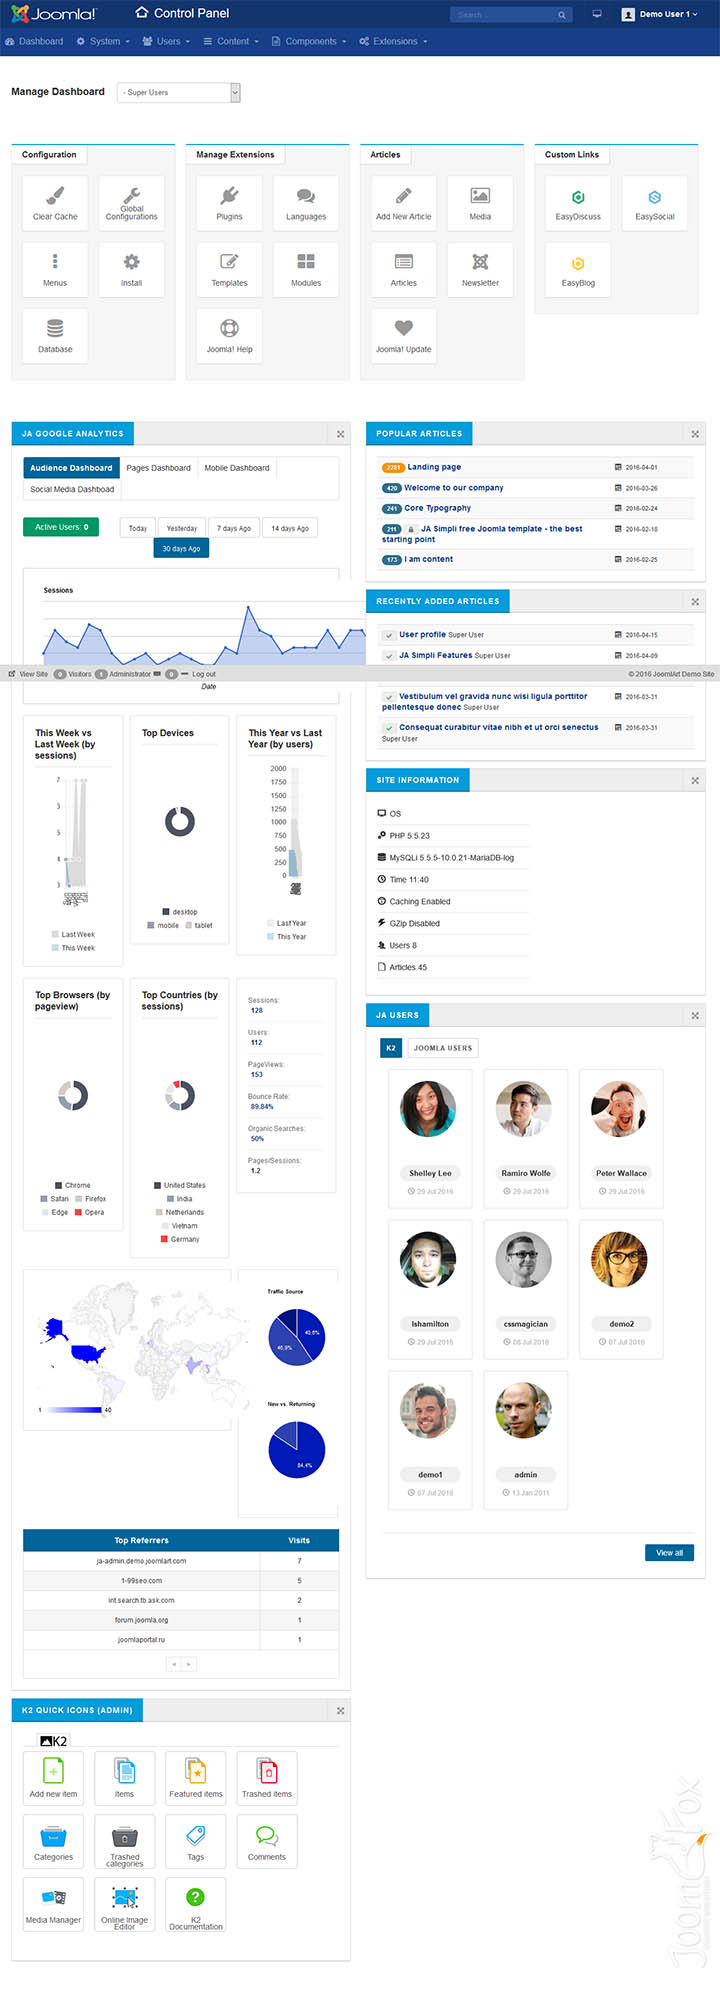
Task: Open the Install quick icon
Action: pos(131,269)
